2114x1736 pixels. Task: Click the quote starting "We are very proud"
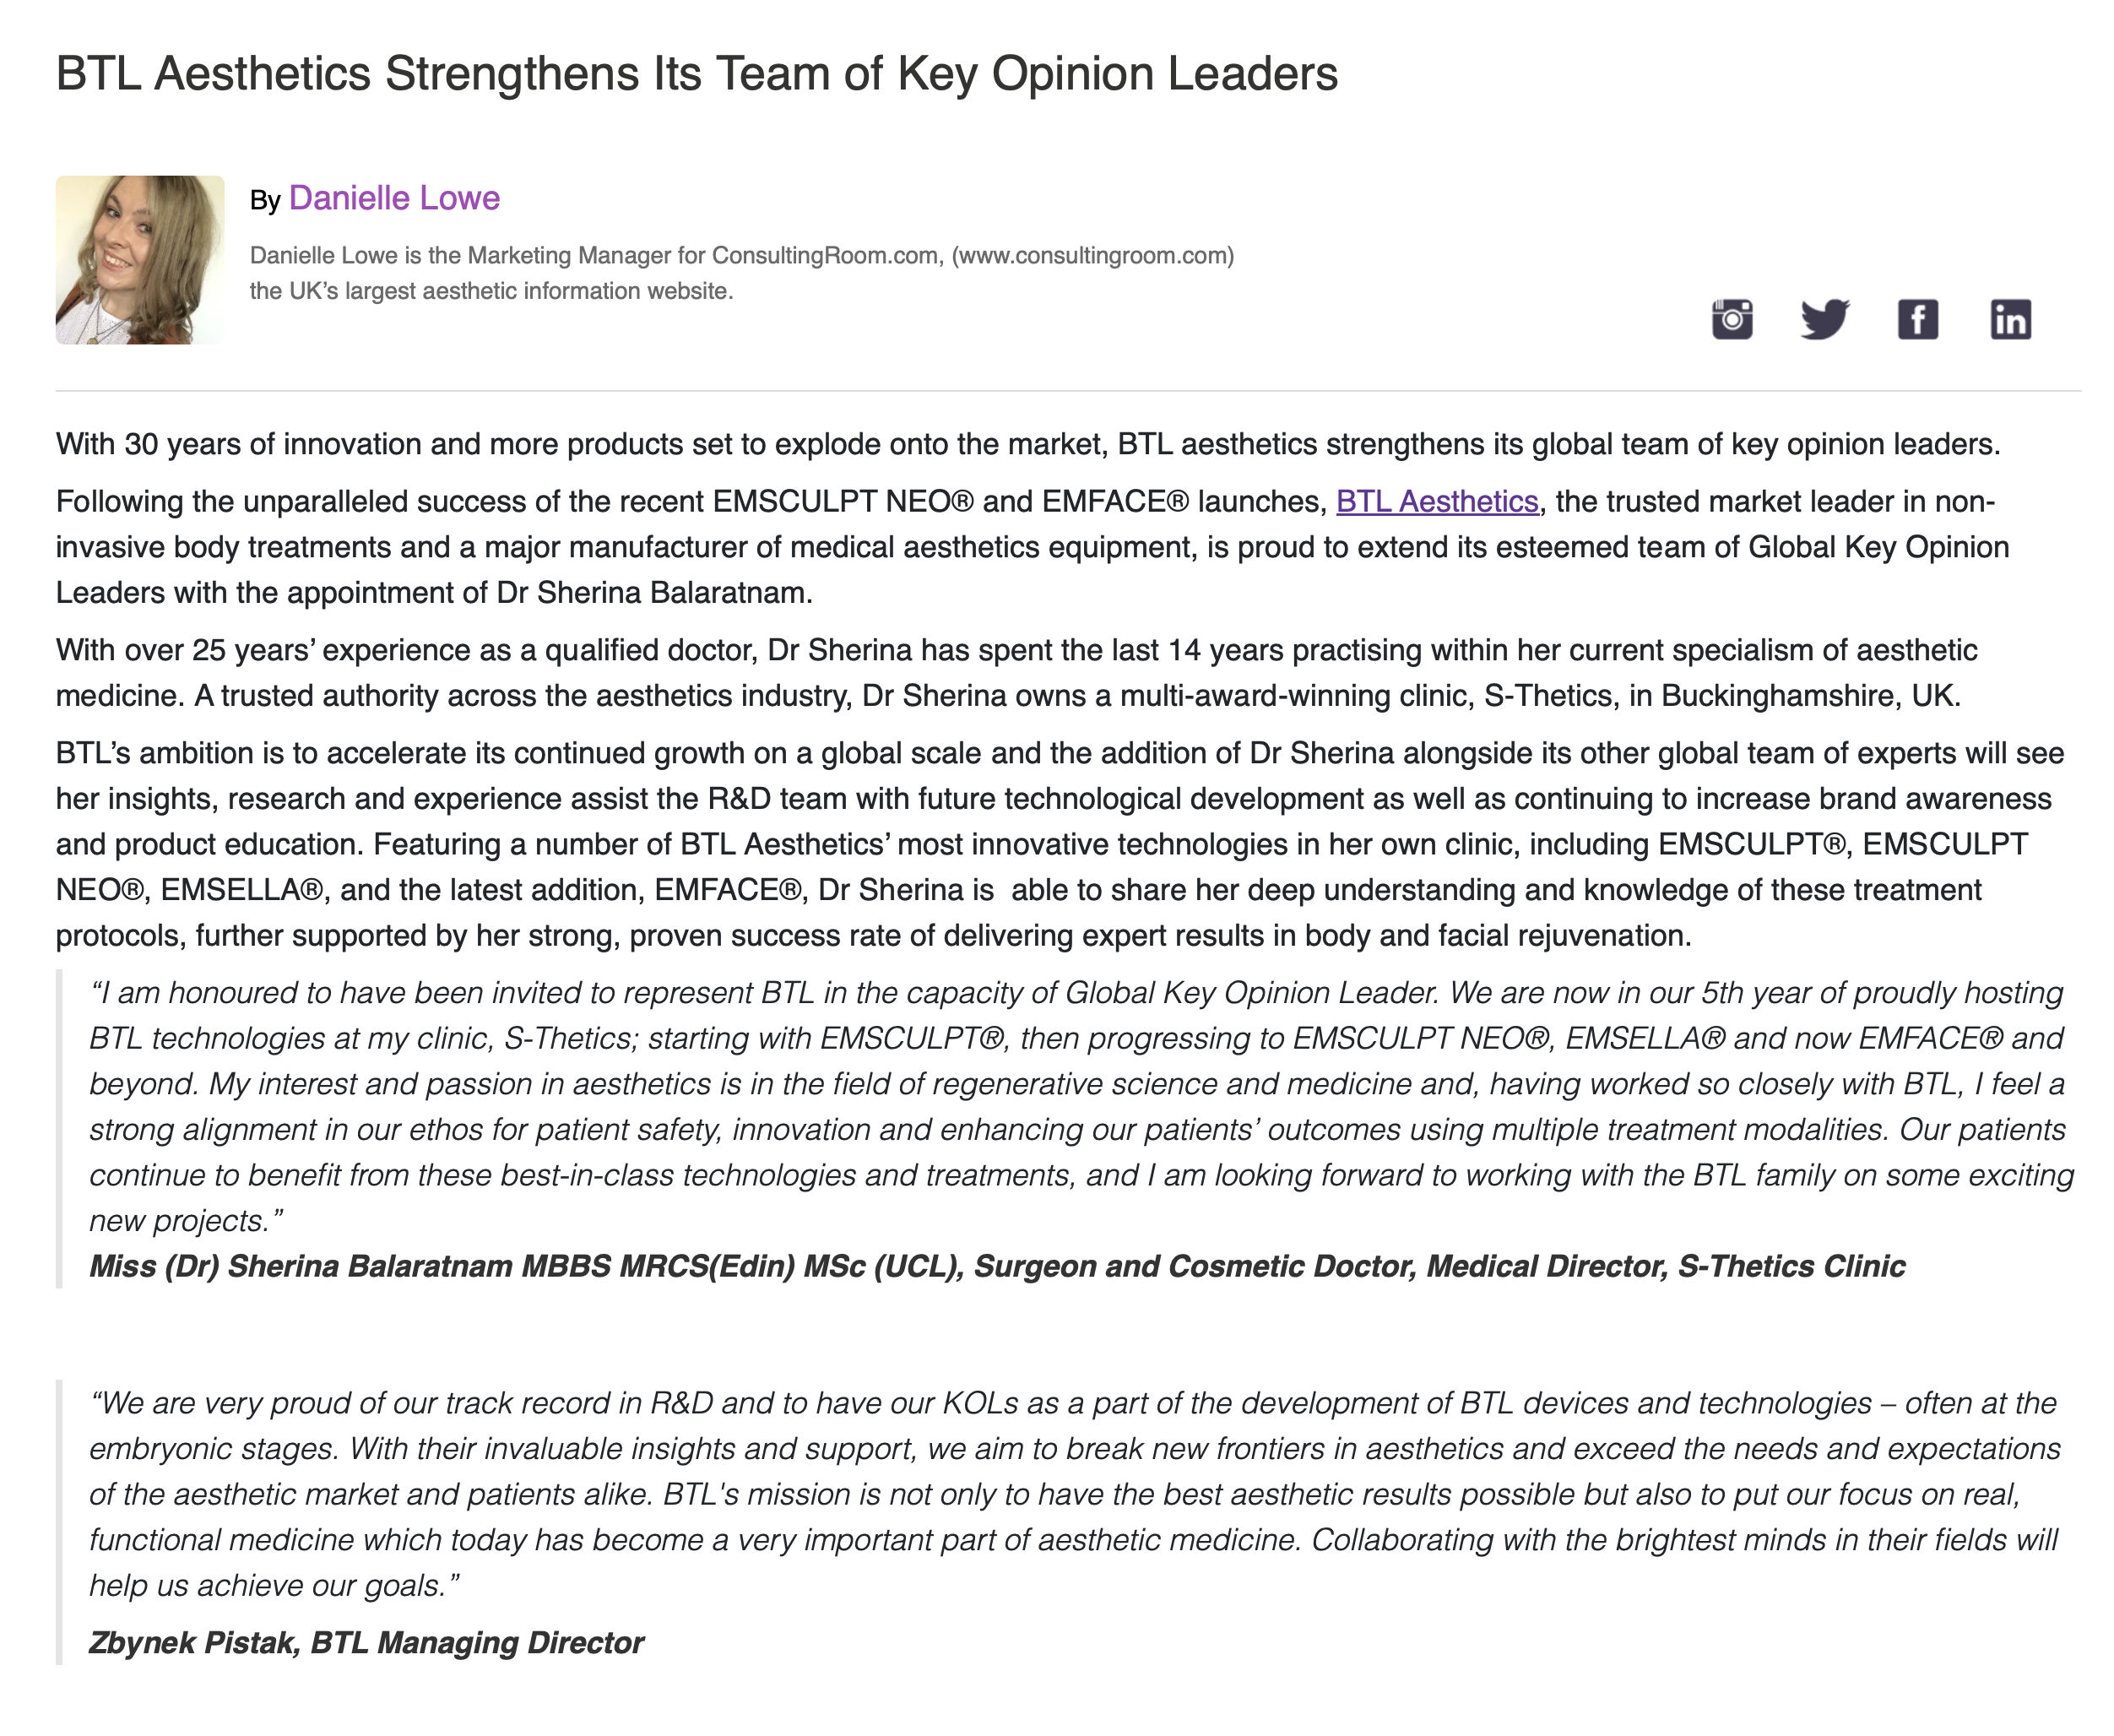[1074, 1494]
